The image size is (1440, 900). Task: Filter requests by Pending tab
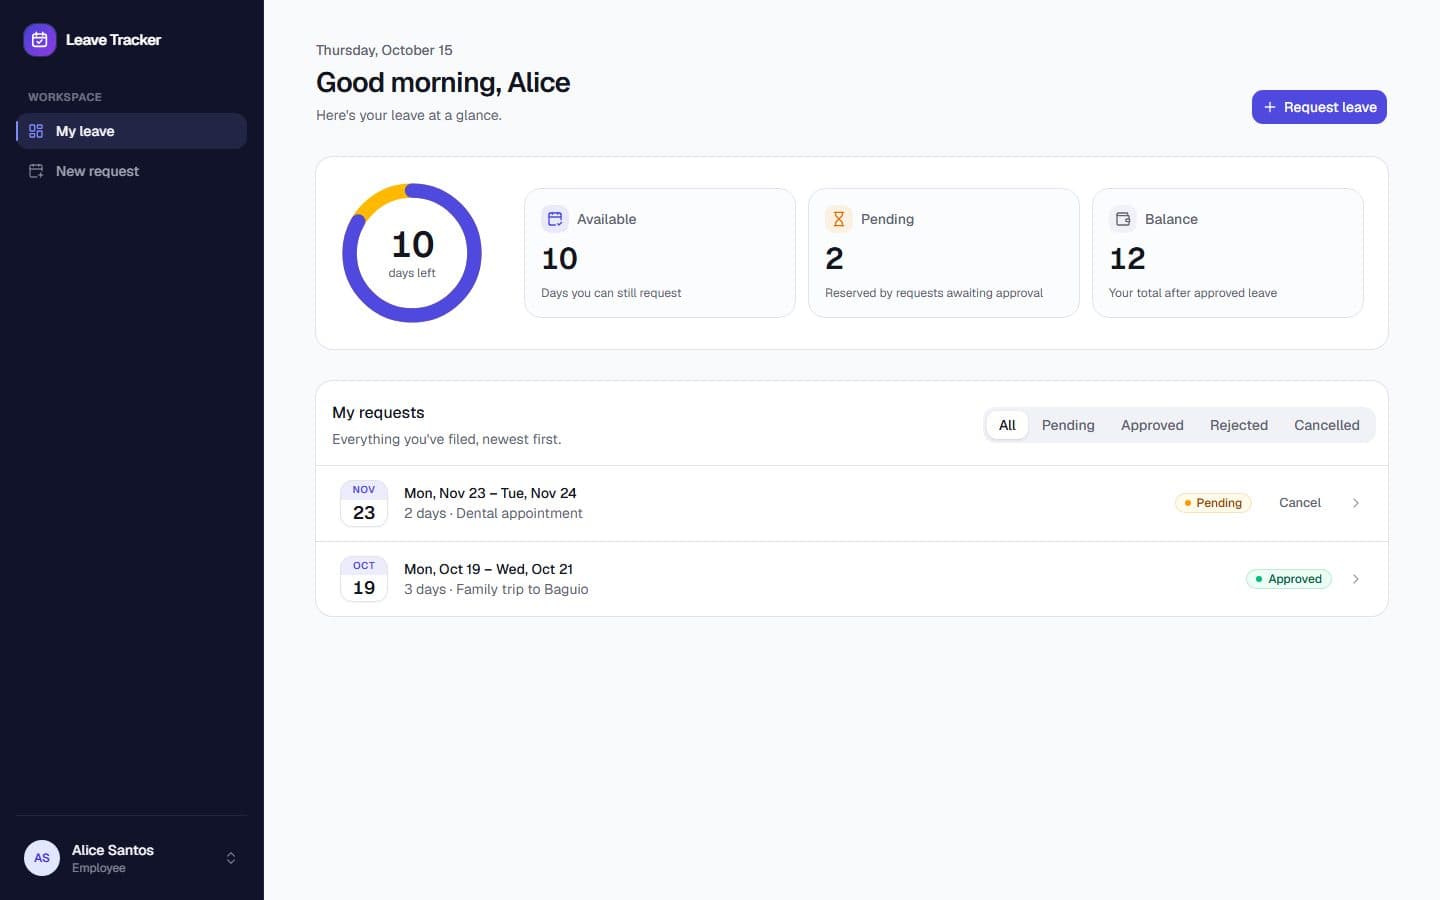(1068, 425)
